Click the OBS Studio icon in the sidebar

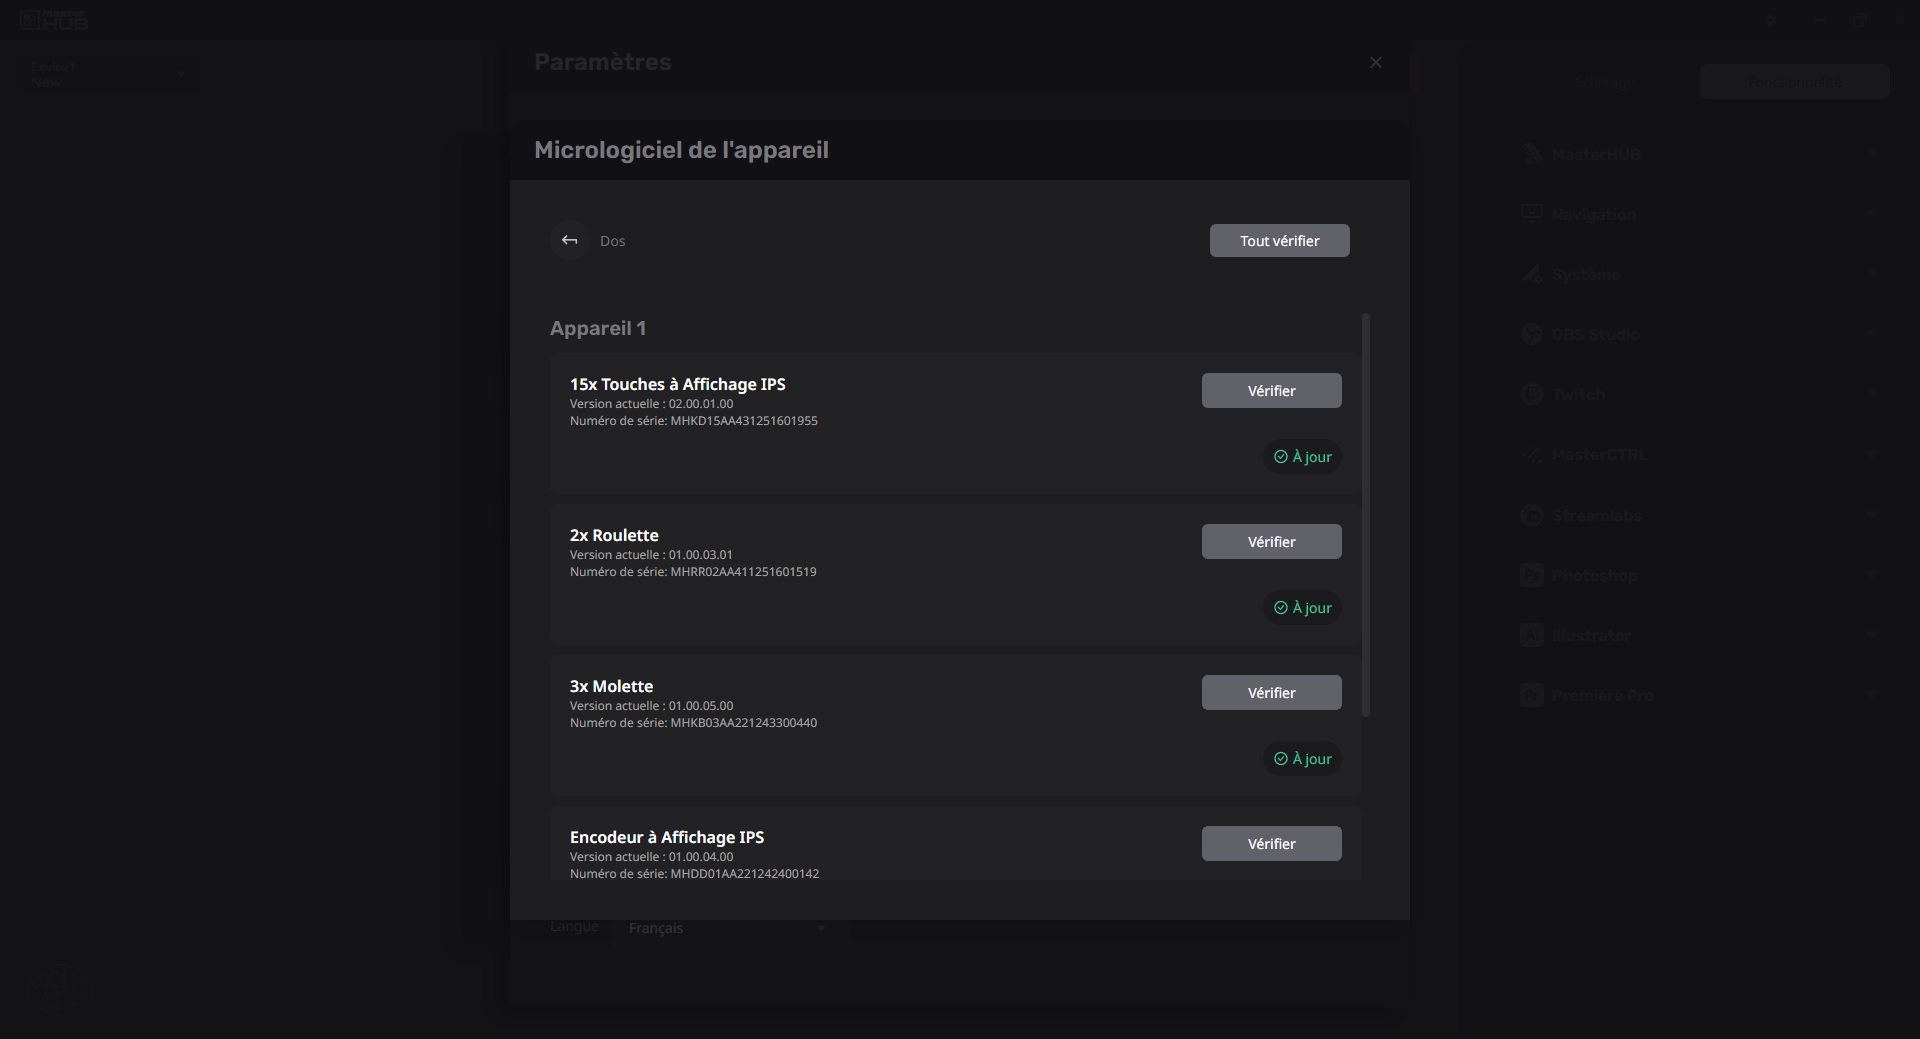pos(1531,335)
